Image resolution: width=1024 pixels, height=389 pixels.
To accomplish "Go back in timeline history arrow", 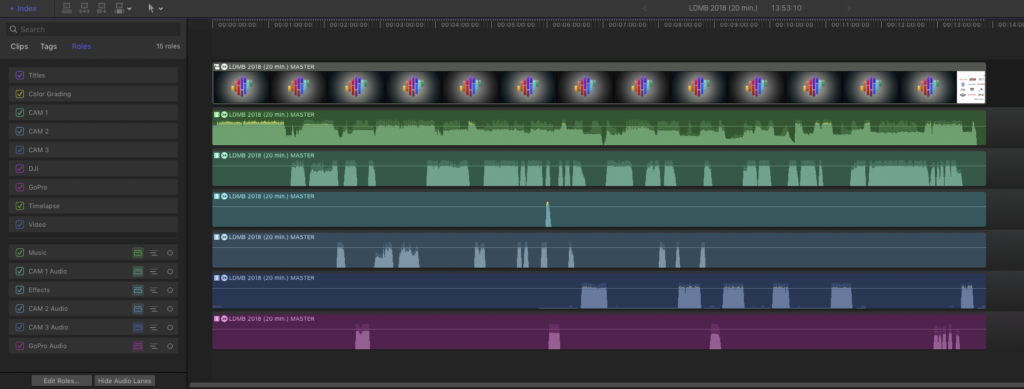I will pyautogui.click(x=645, y=8).
